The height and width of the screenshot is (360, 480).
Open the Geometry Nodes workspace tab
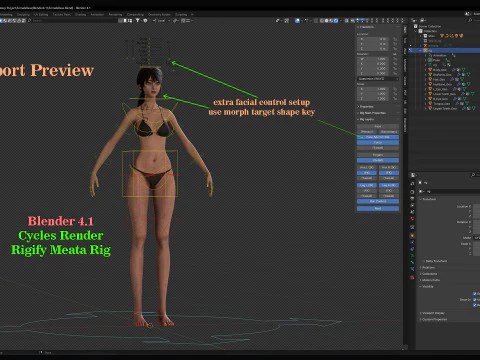[x=159, y=14]
